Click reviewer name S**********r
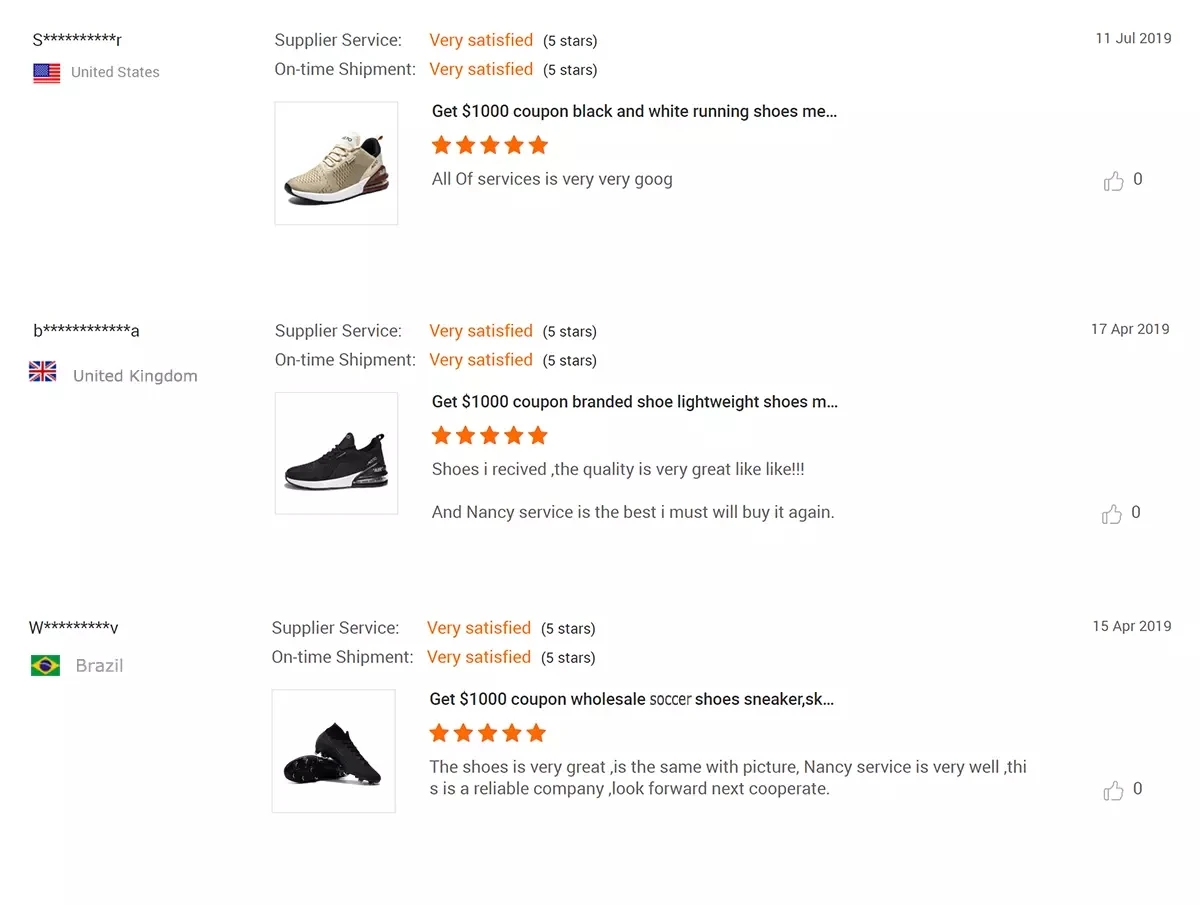 (77, 40)
